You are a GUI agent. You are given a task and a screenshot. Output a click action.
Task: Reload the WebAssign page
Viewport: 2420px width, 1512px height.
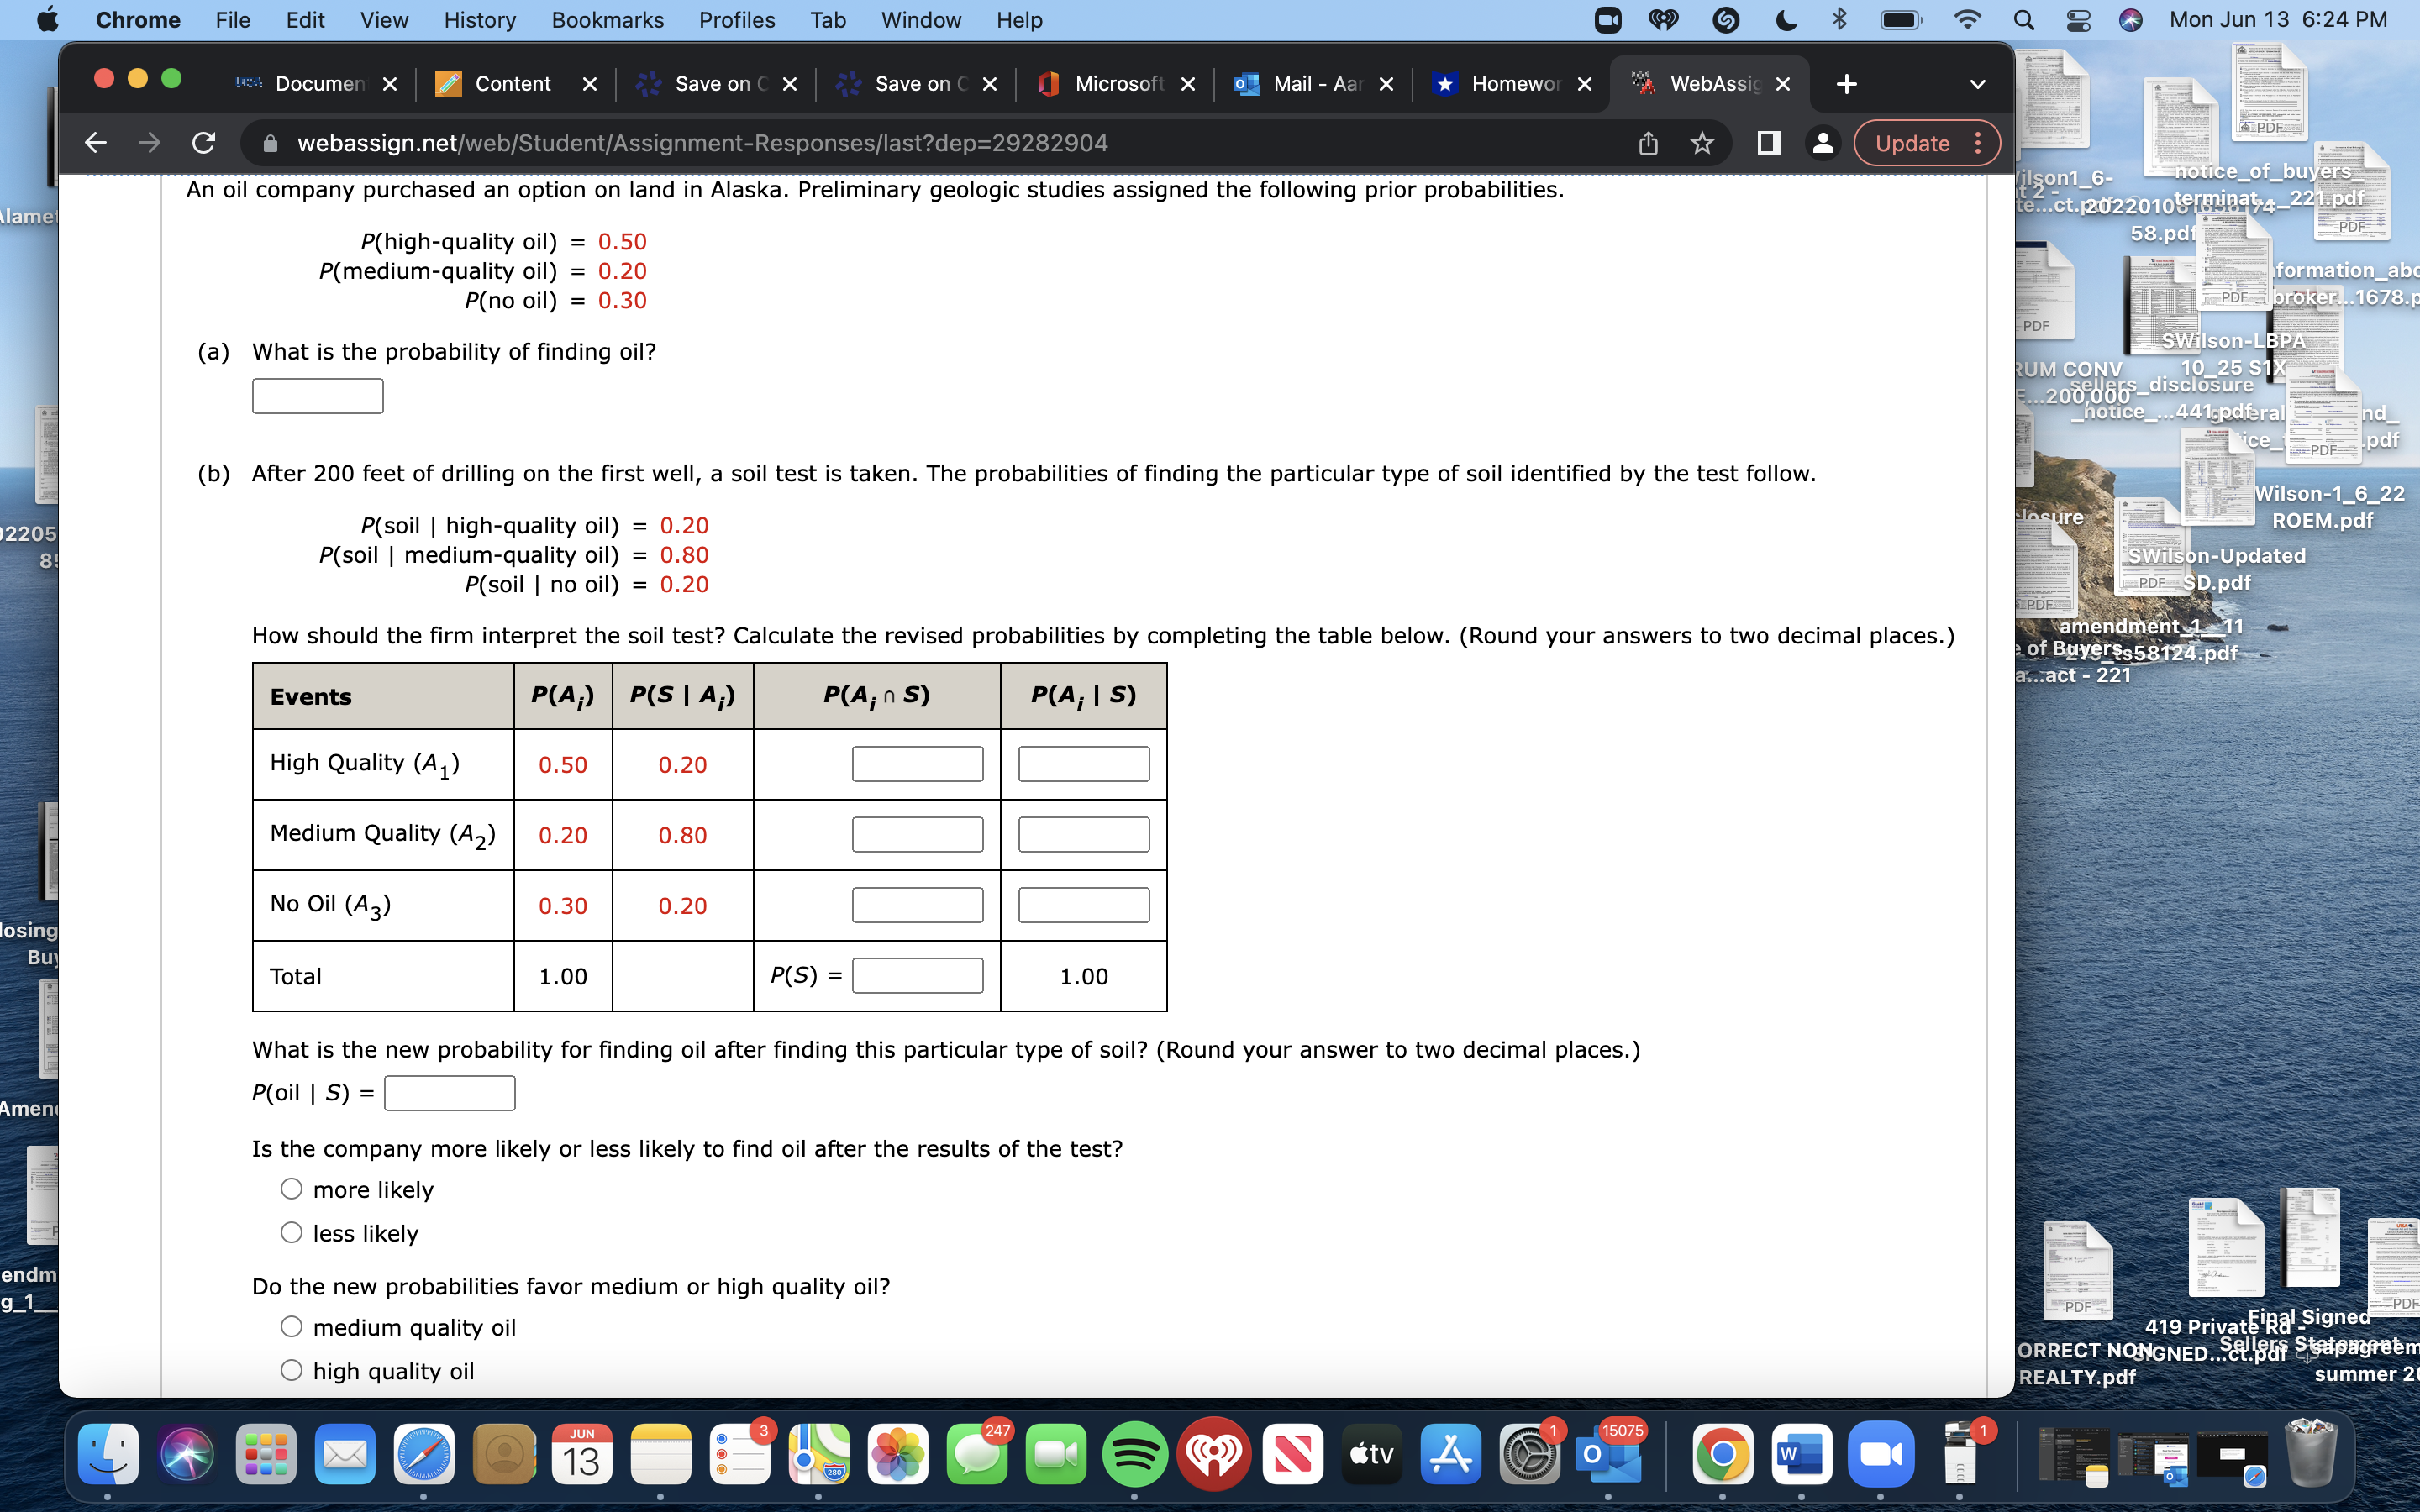tap(203, 142)
